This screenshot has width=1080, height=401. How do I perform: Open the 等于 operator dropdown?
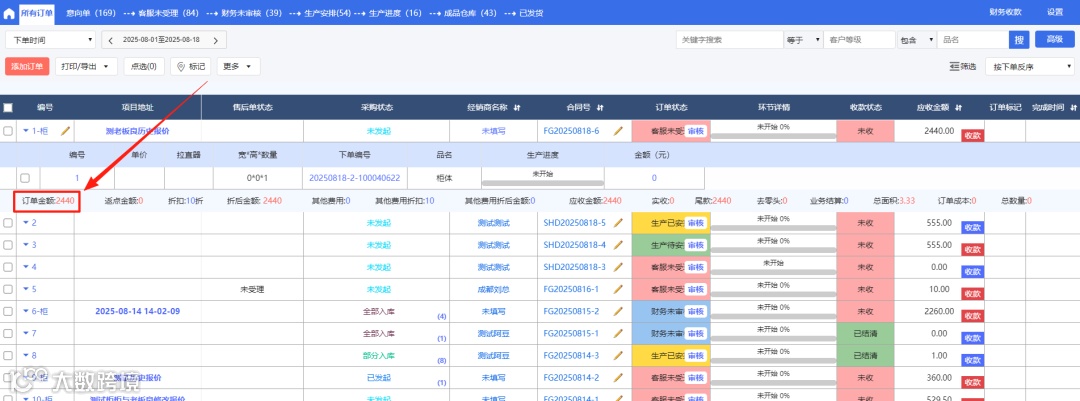[803, 40]
